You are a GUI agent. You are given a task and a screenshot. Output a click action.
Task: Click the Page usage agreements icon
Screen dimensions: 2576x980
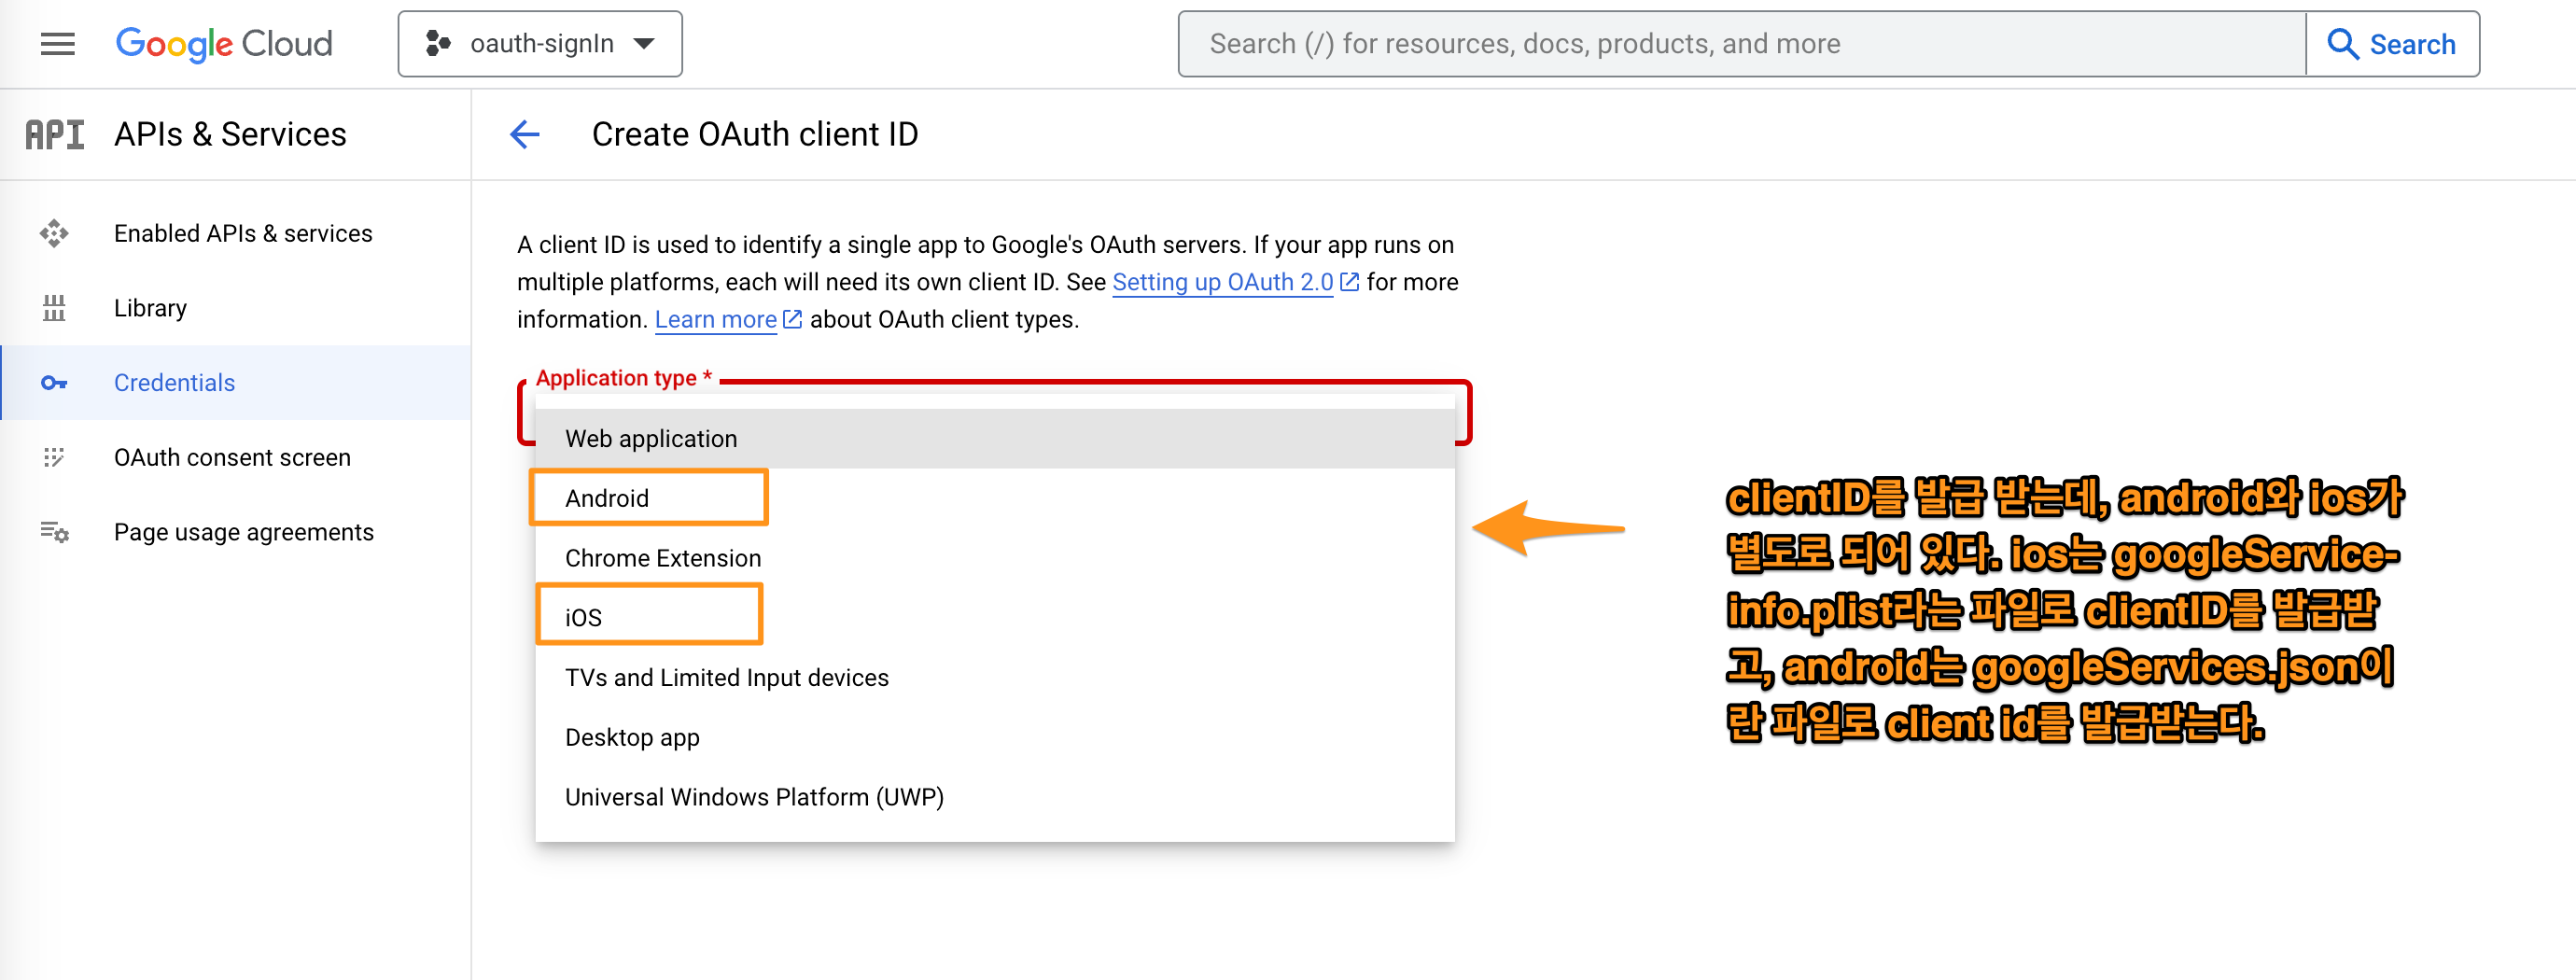54,532
